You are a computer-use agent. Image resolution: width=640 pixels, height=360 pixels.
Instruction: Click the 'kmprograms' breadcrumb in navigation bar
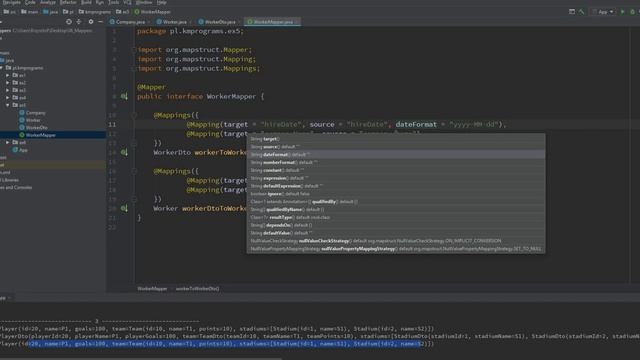pos(95,12)
